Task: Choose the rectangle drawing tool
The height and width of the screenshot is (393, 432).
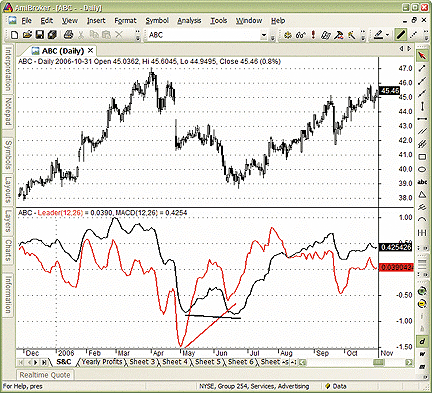Action: click(422, 157)
